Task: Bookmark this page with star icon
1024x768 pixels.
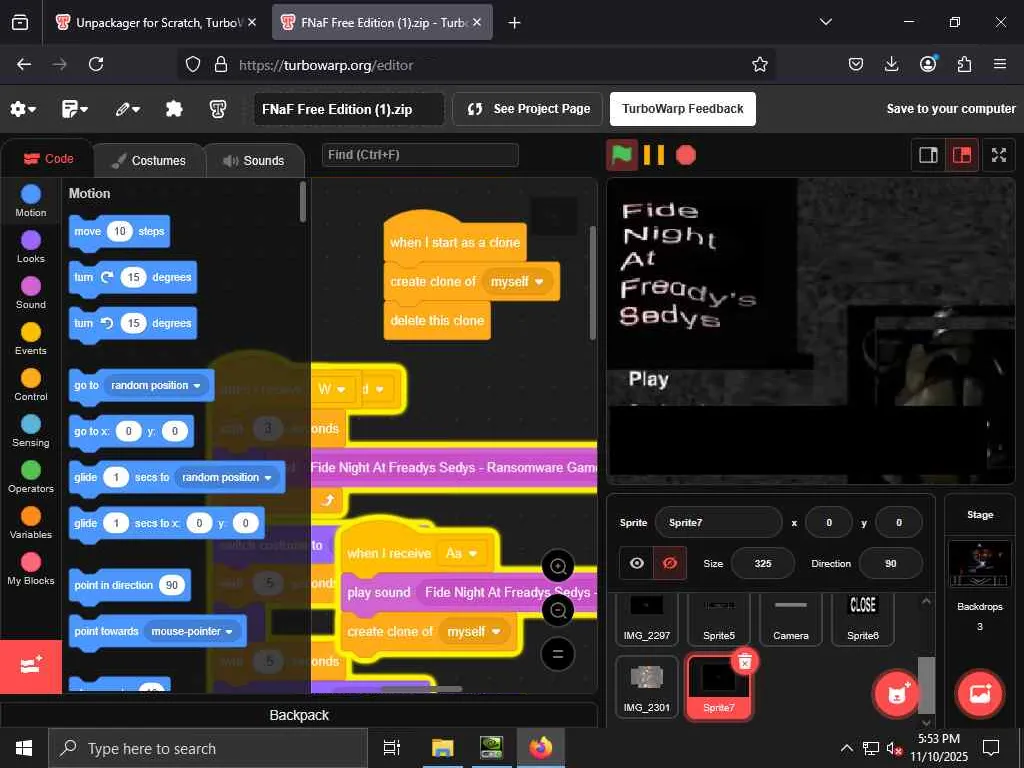Action: coord(760,64)
